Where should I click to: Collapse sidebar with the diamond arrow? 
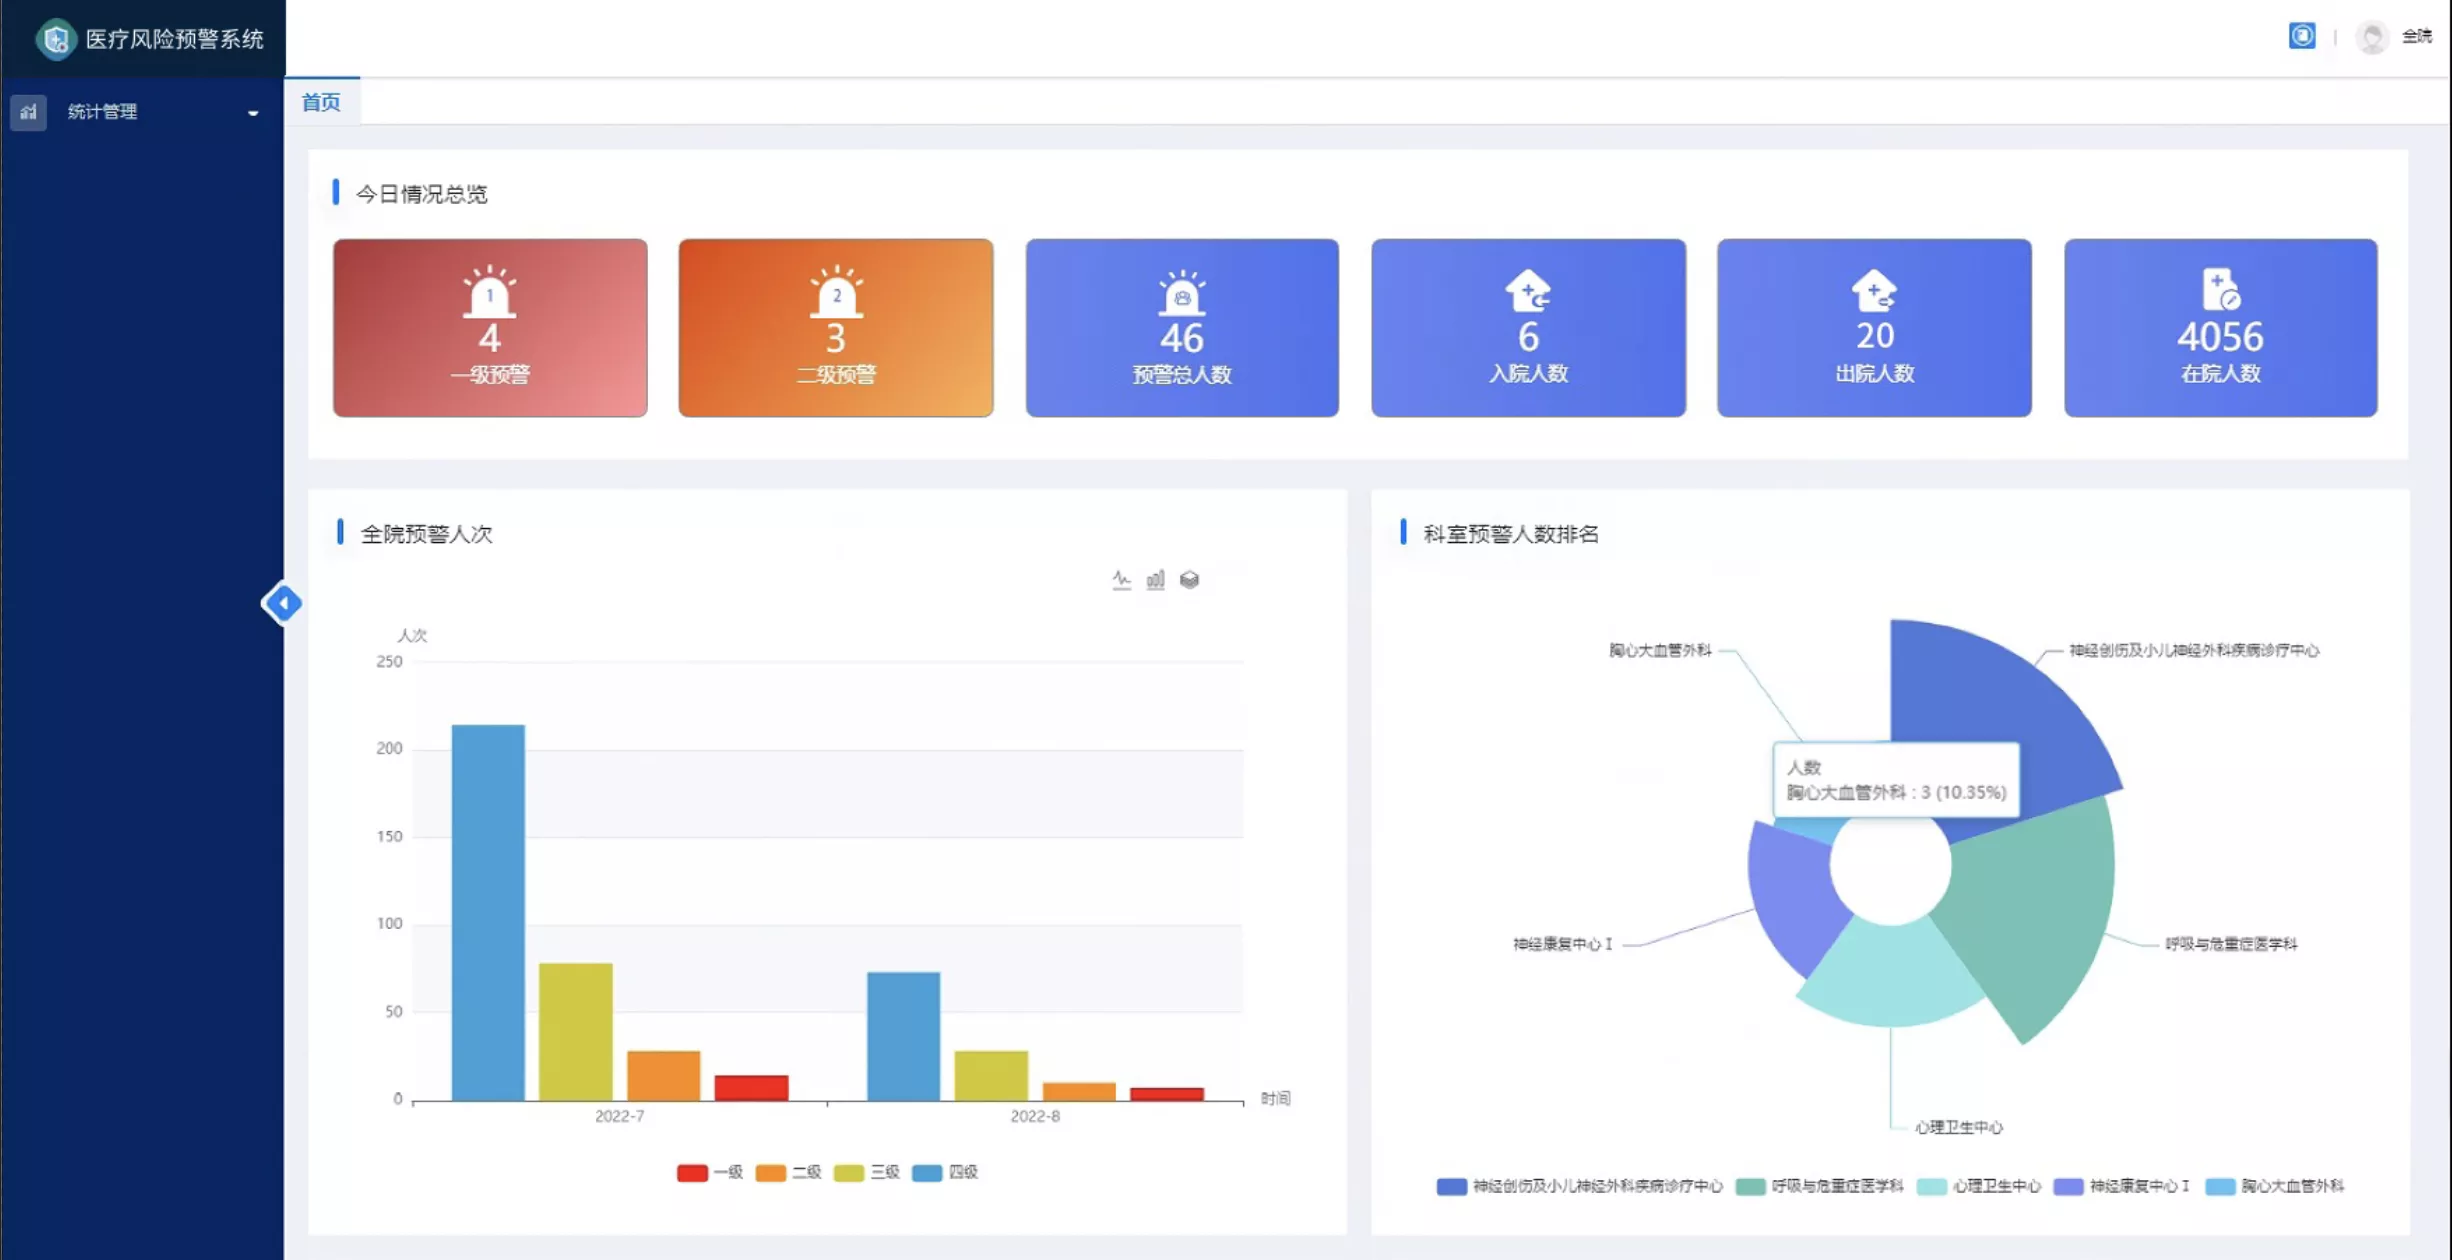point(282,603)
